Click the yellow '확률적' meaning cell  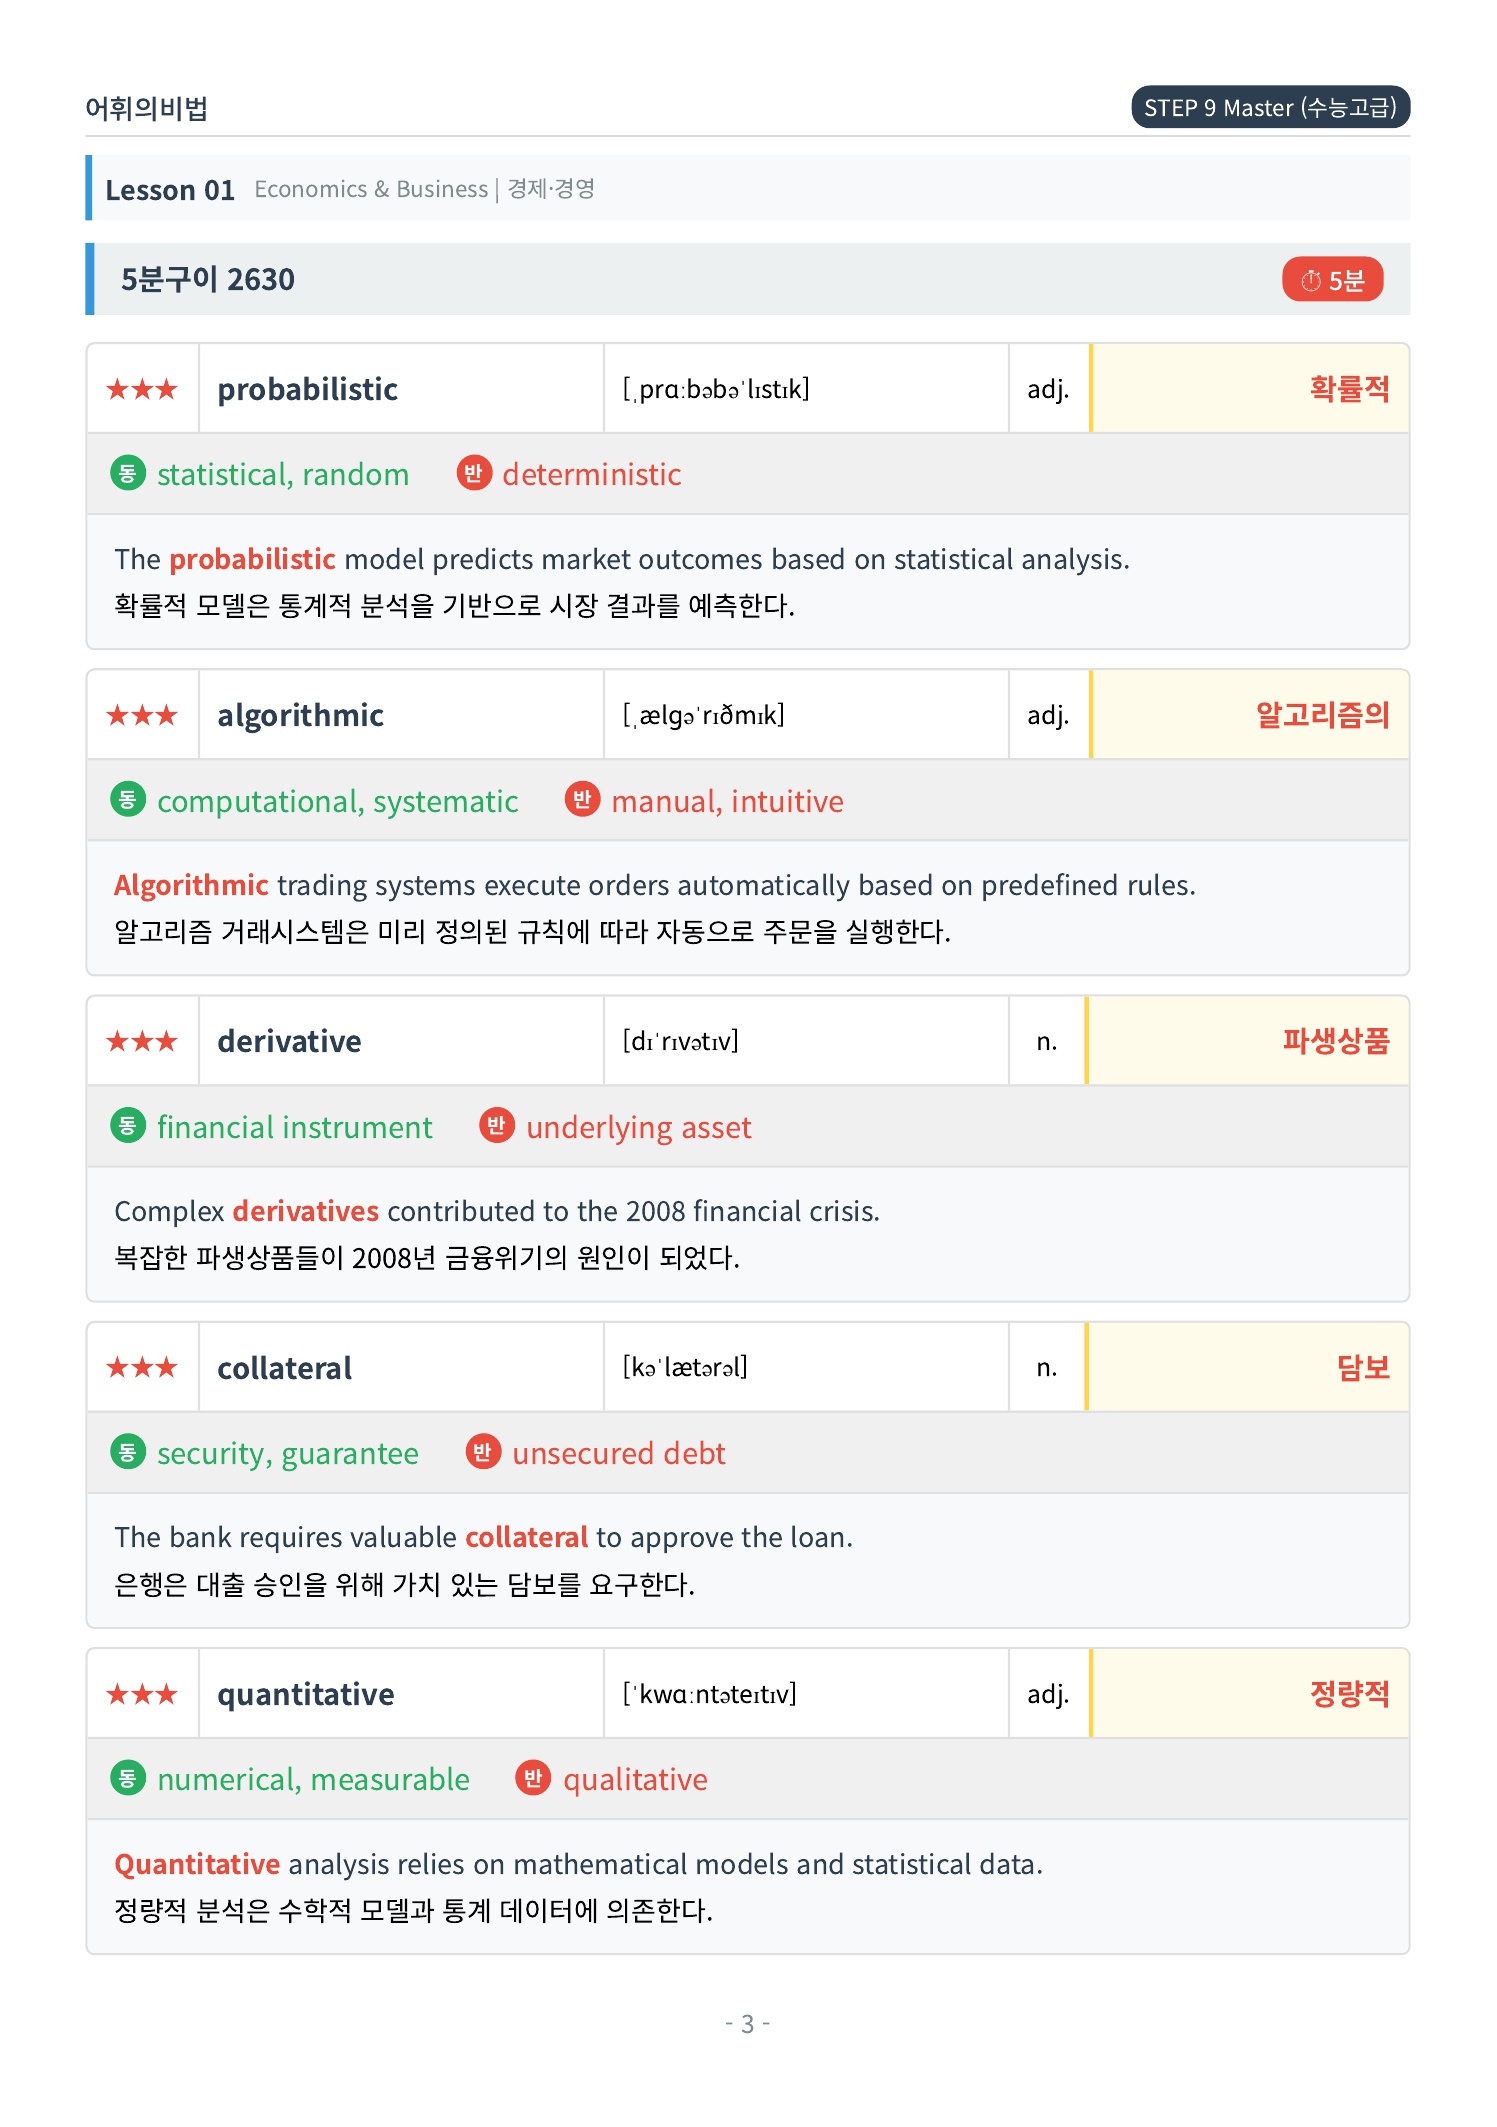1249,389
